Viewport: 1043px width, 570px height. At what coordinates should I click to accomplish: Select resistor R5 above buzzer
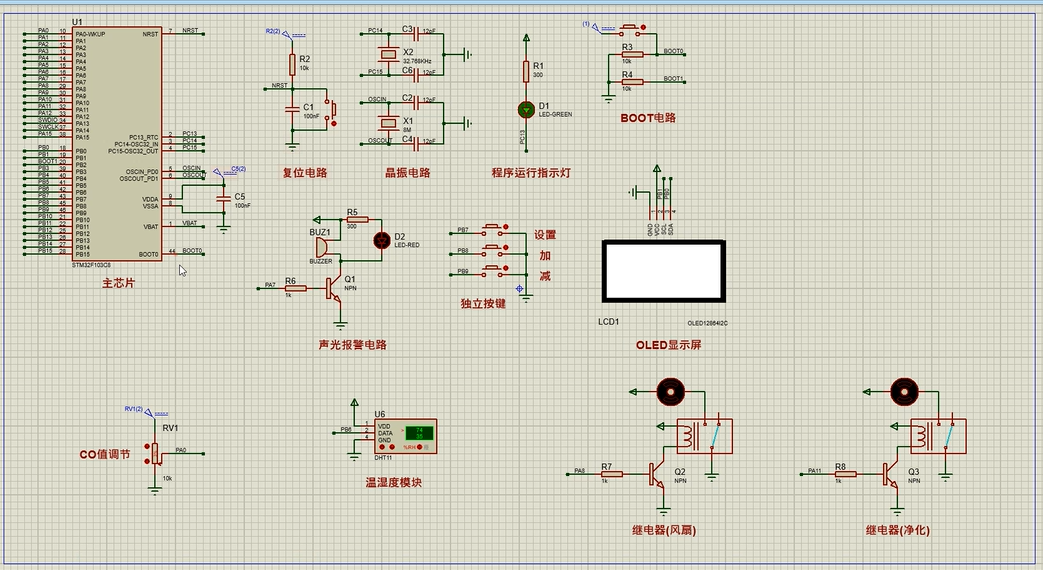point(357,219)
